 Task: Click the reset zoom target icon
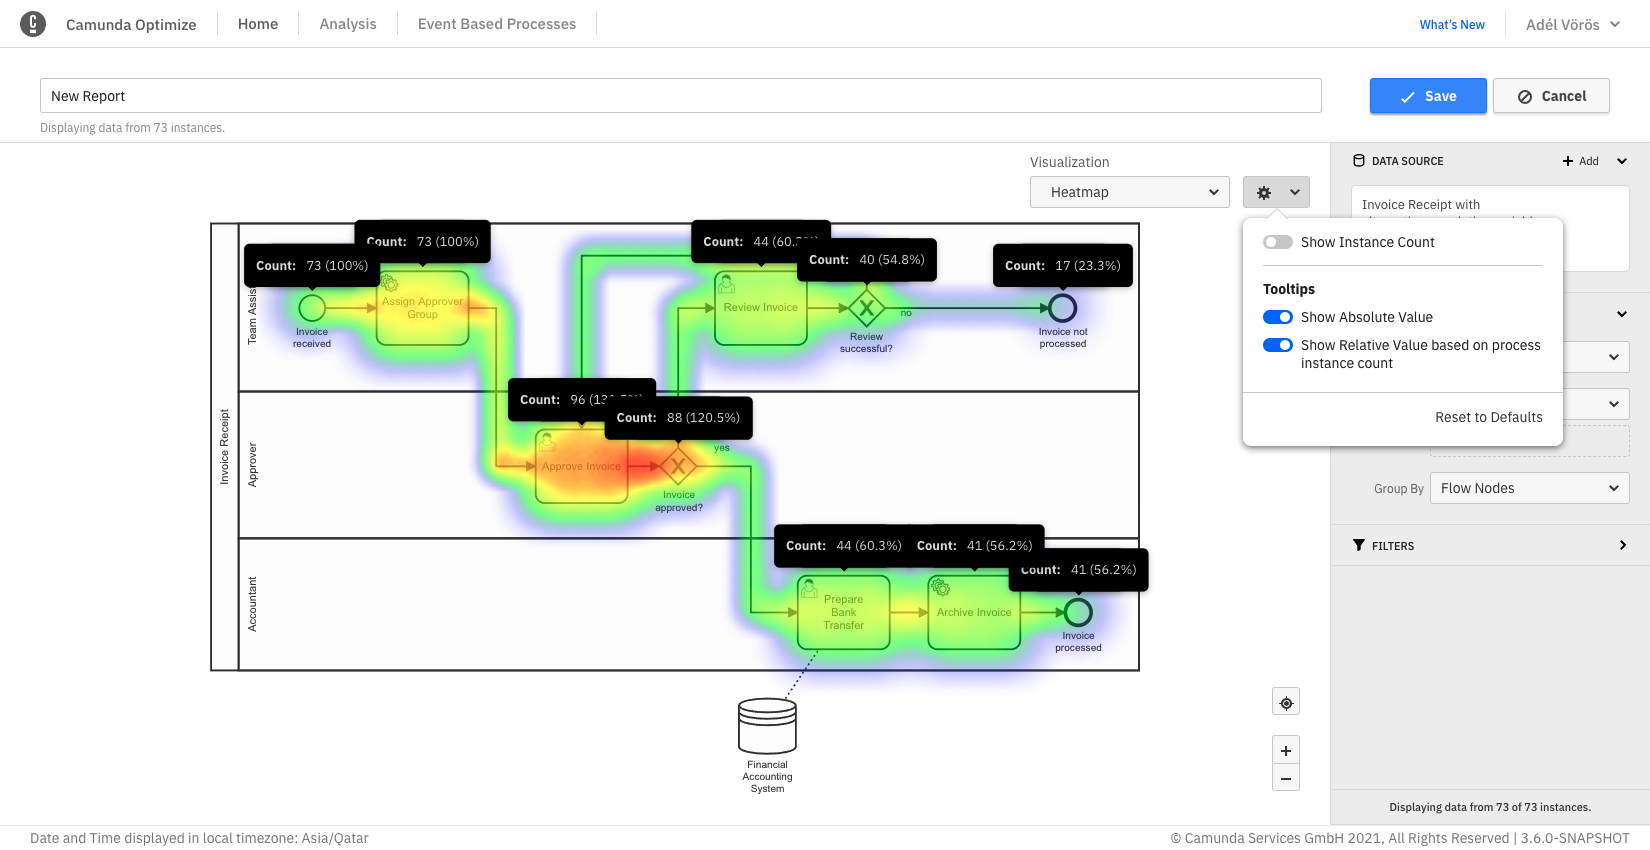click(x=1286, y=703)
